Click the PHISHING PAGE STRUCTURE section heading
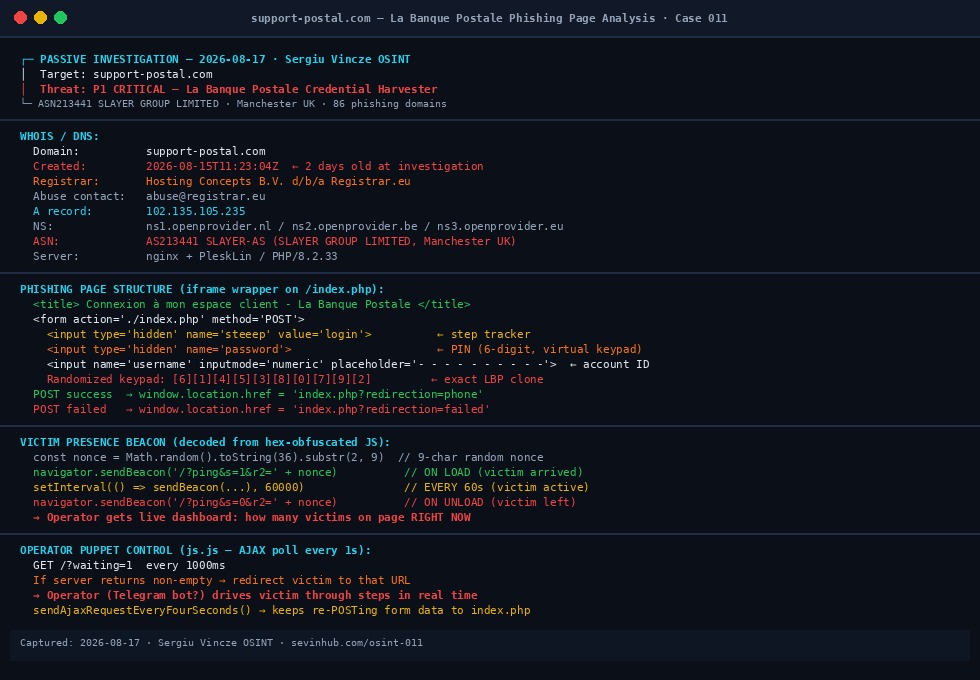The image size is (980, 680). (202, 289)
